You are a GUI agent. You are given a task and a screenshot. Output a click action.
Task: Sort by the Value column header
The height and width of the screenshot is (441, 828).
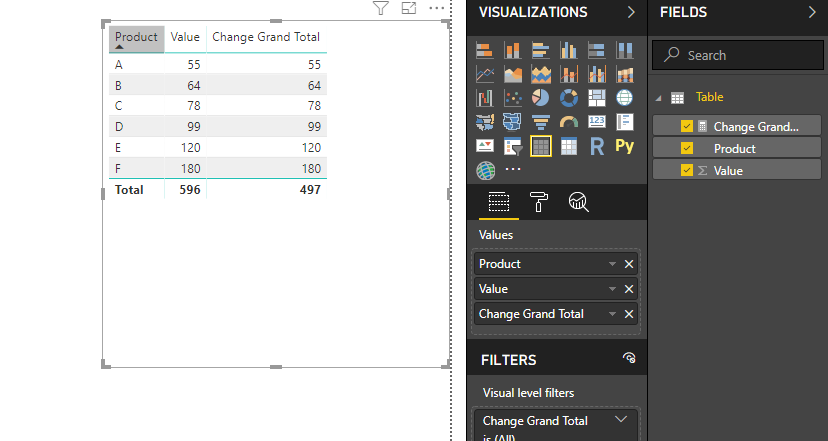coord(185,39)
